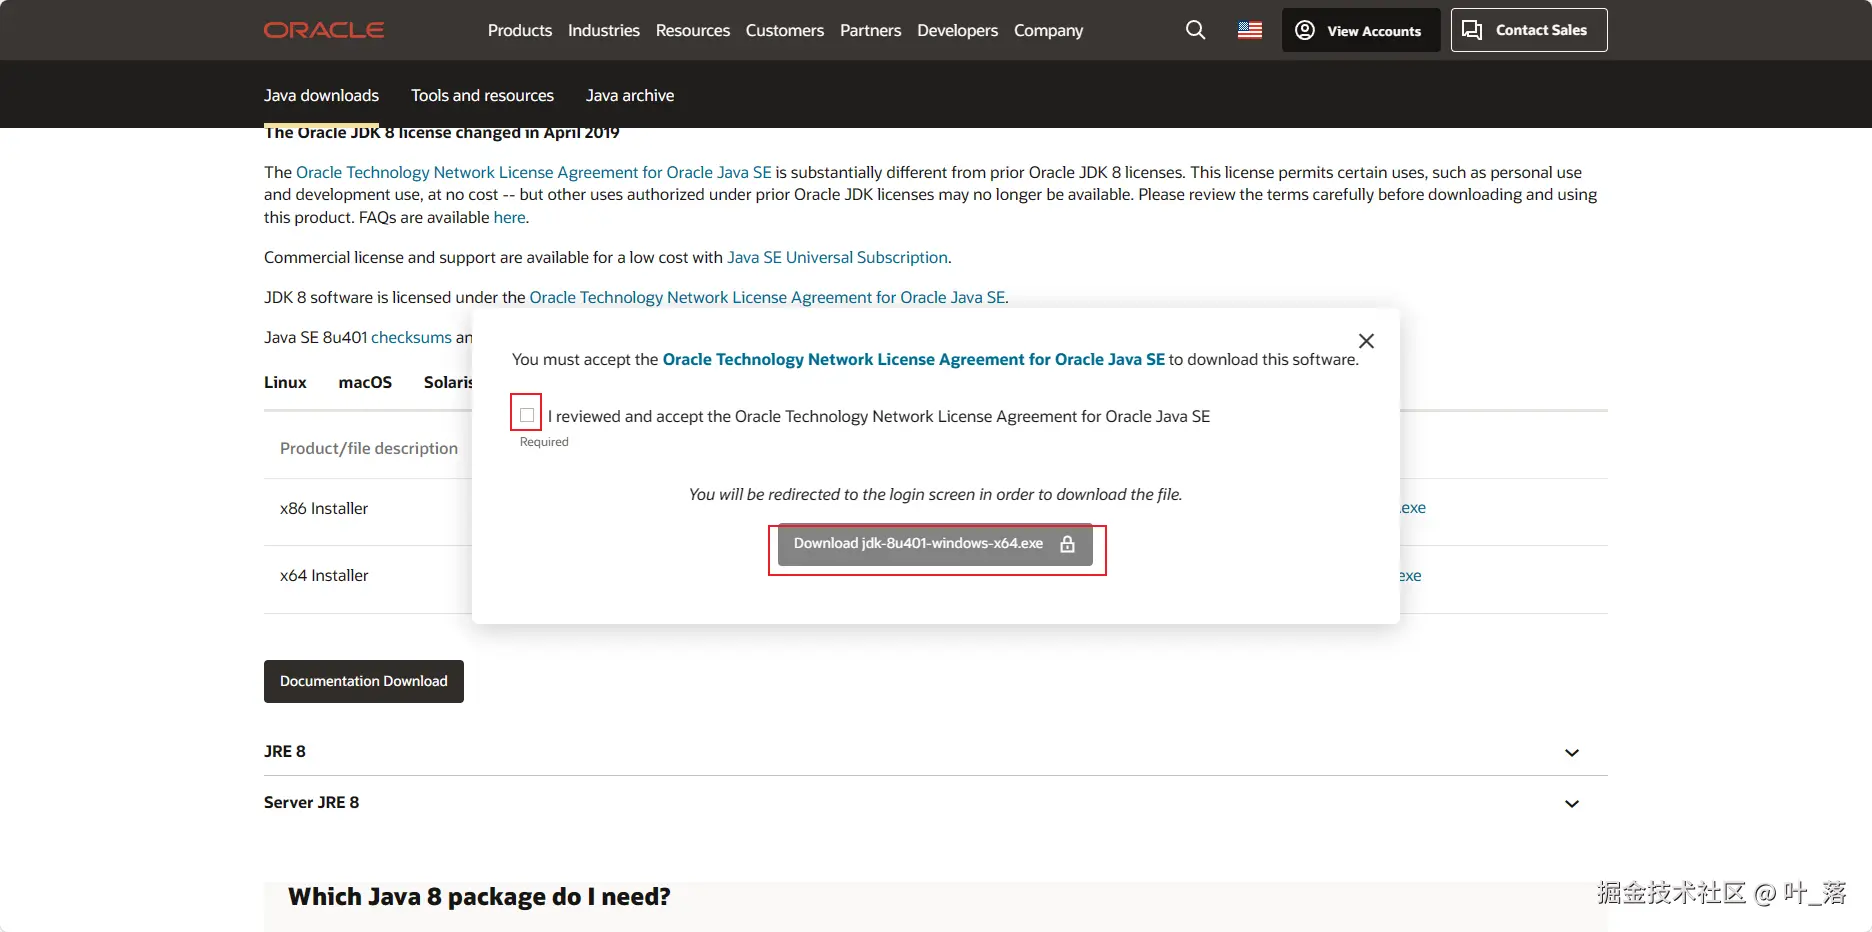
Task: Select the Solaris platform tab
Action: (x=447, y=382)
